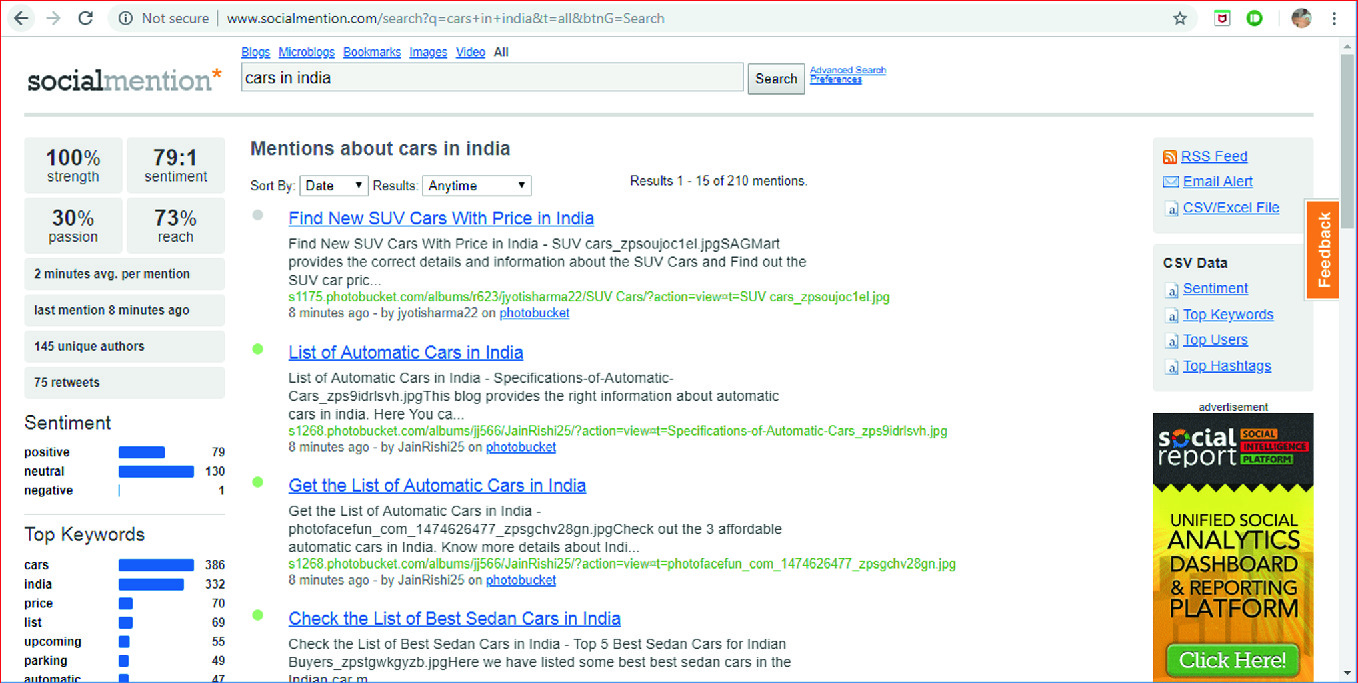Click the Click Here! ad button

tap(1232, 660)
